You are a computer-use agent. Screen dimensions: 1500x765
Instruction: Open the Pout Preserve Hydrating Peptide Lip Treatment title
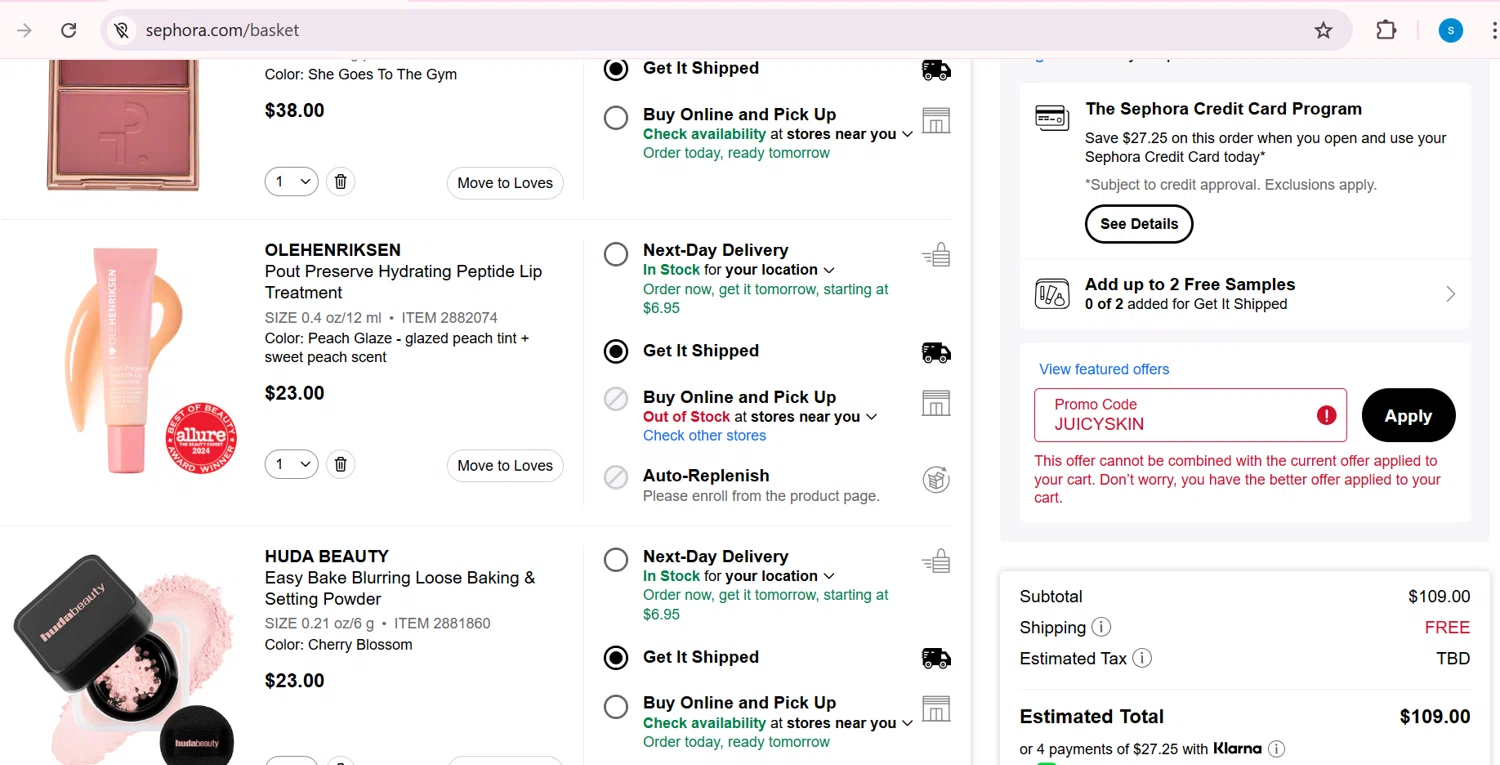(403, 282)
